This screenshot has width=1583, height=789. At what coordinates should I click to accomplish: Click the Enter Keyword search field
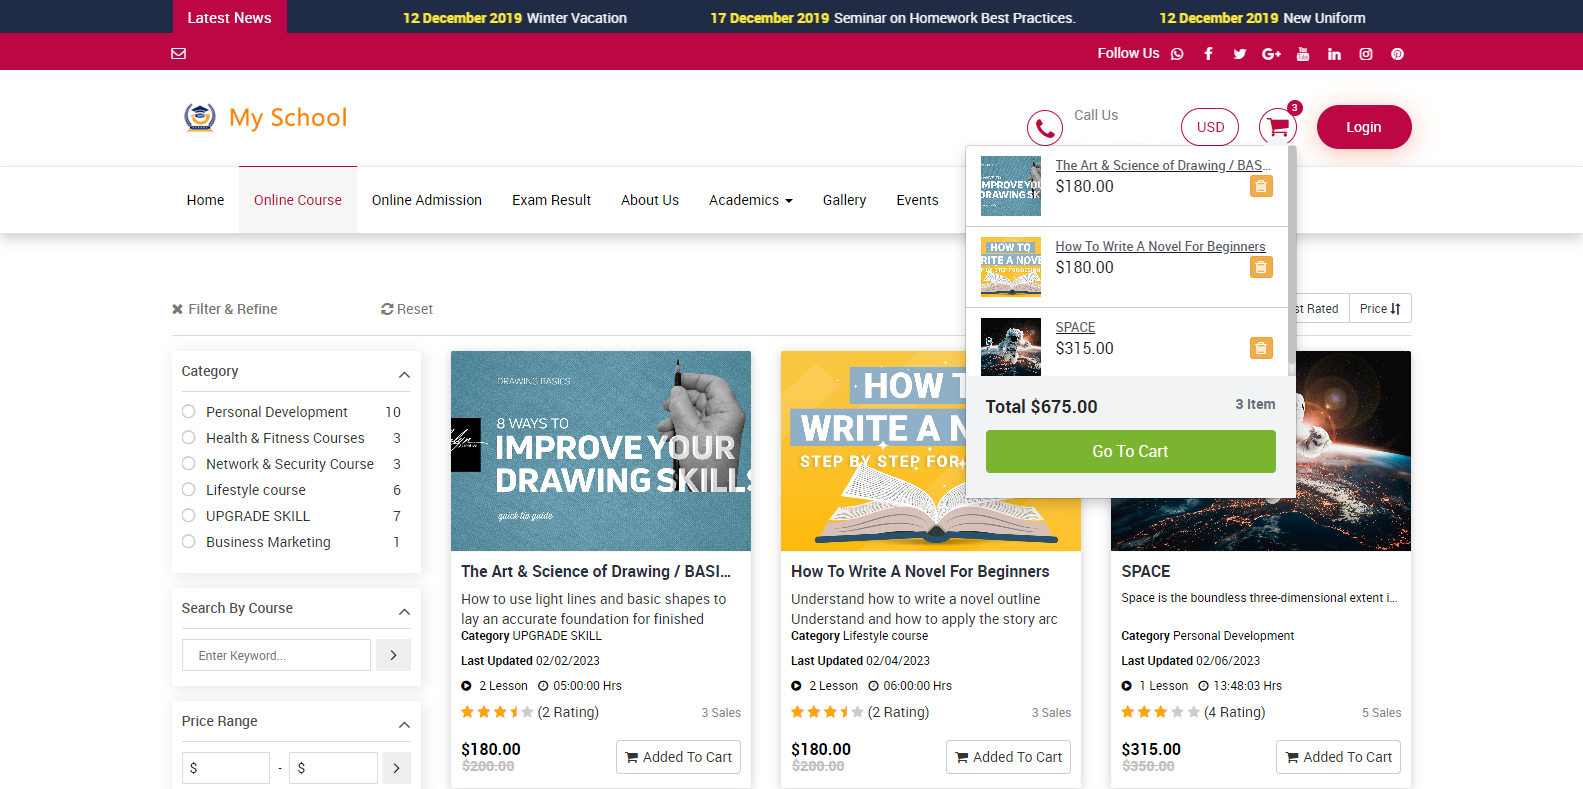276,655
